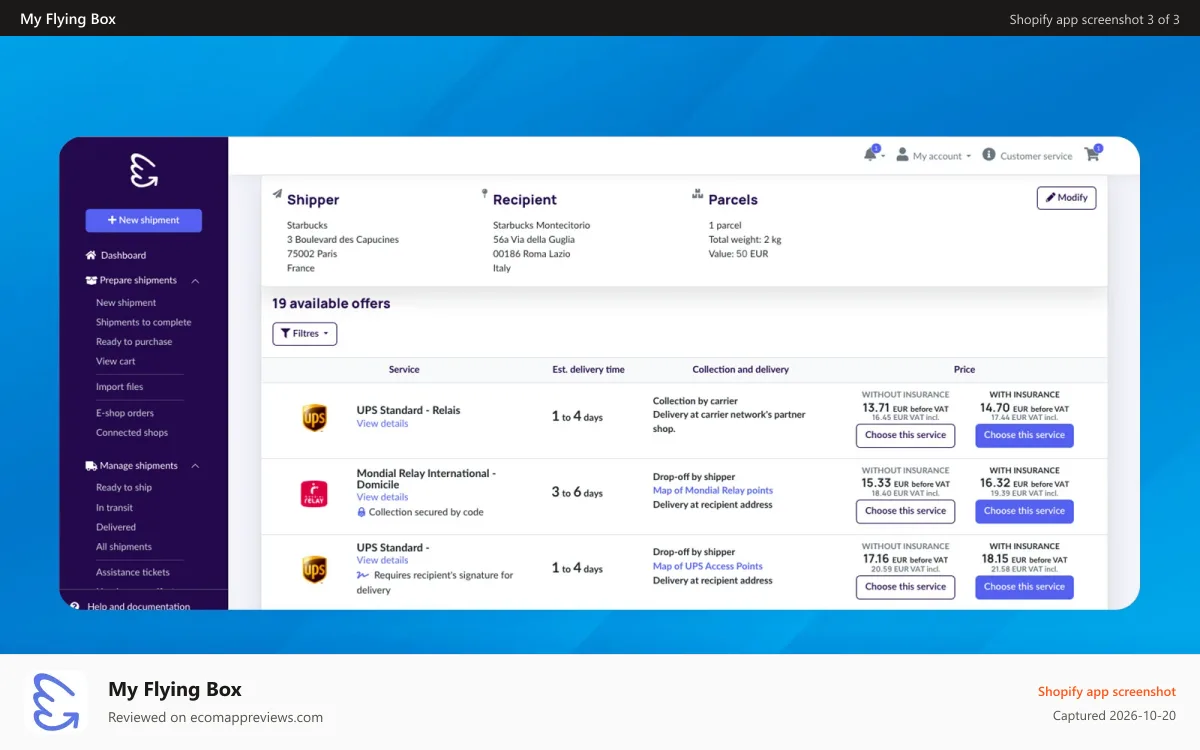Select New shipment sidebar link
The width and height of the screenshot is (1200, 750).
pos(126,302)
